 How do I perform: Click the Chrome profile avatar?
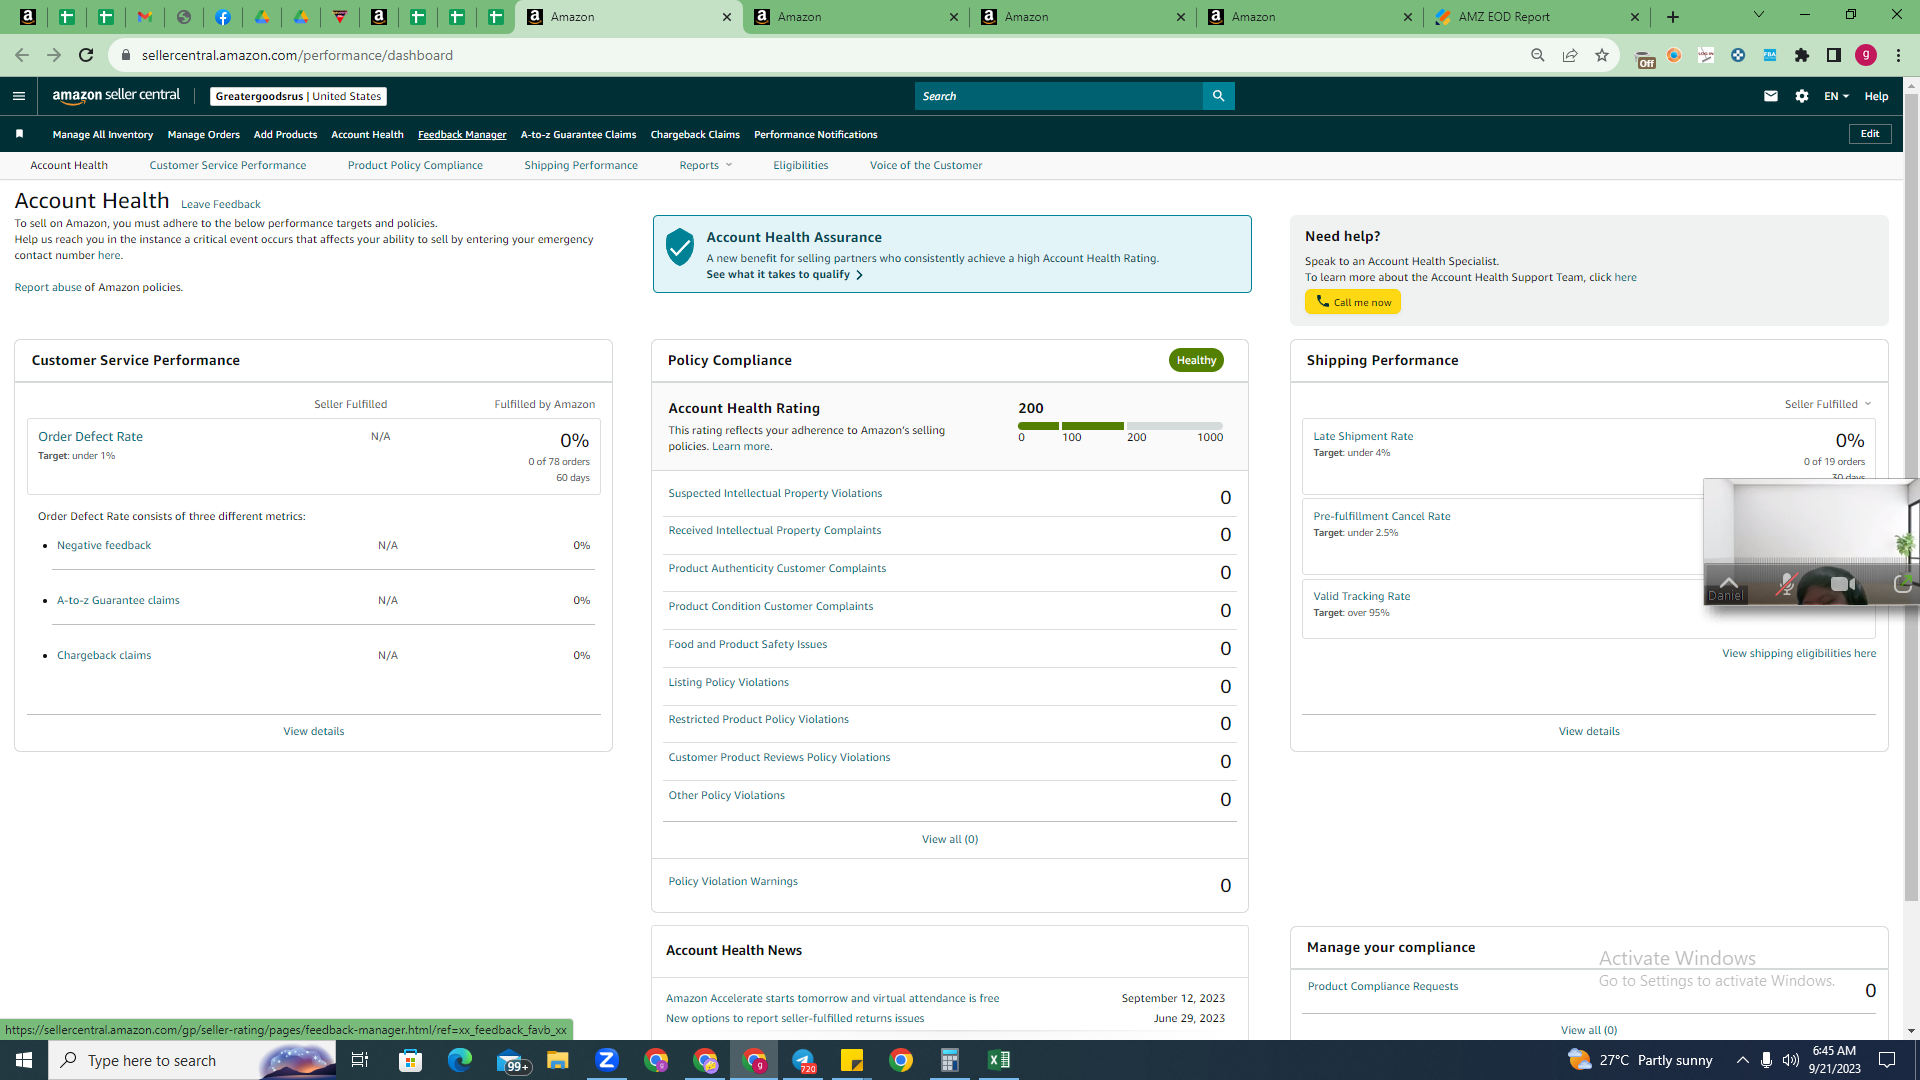[1866, 55]
